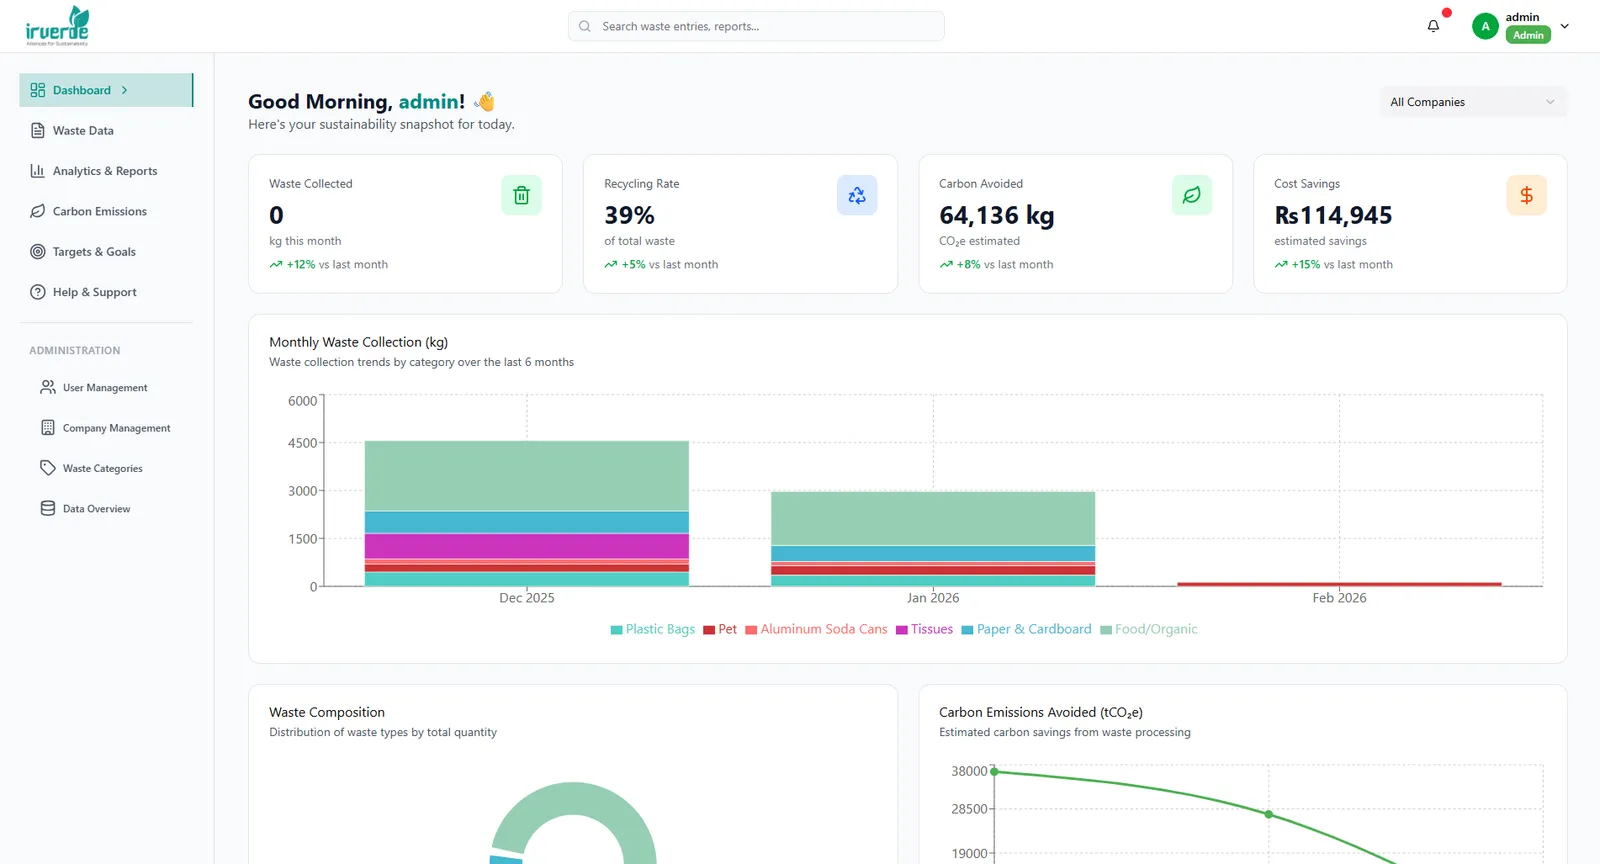
Task: Open Waste Categories admin page
Action: 106,468
